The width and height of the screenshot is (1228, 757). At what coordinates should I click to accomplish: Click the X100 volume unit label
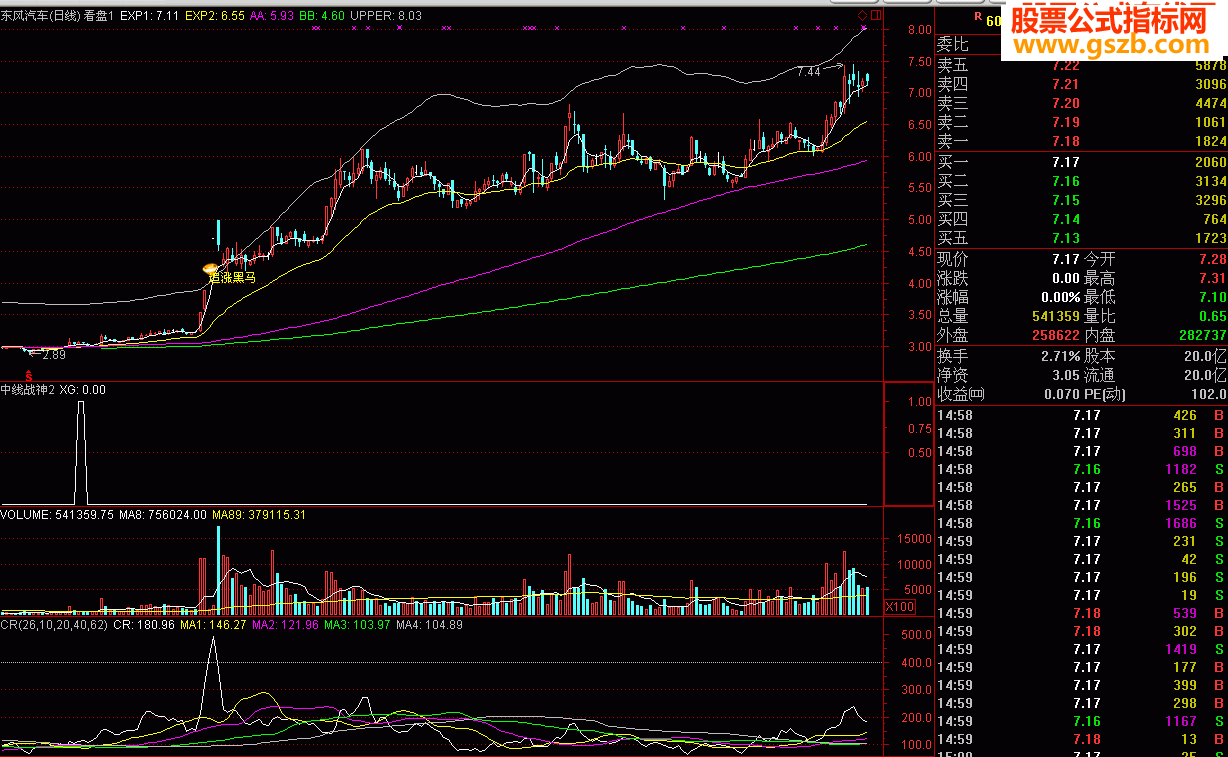[x=900, y=606]
